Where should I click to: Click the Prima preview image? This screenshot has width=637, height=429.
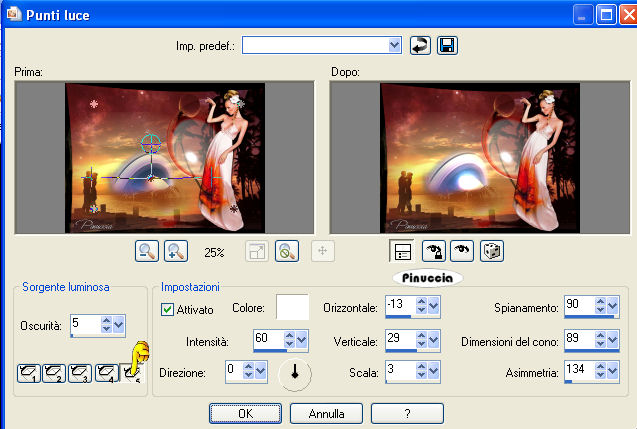coord(165,158)
